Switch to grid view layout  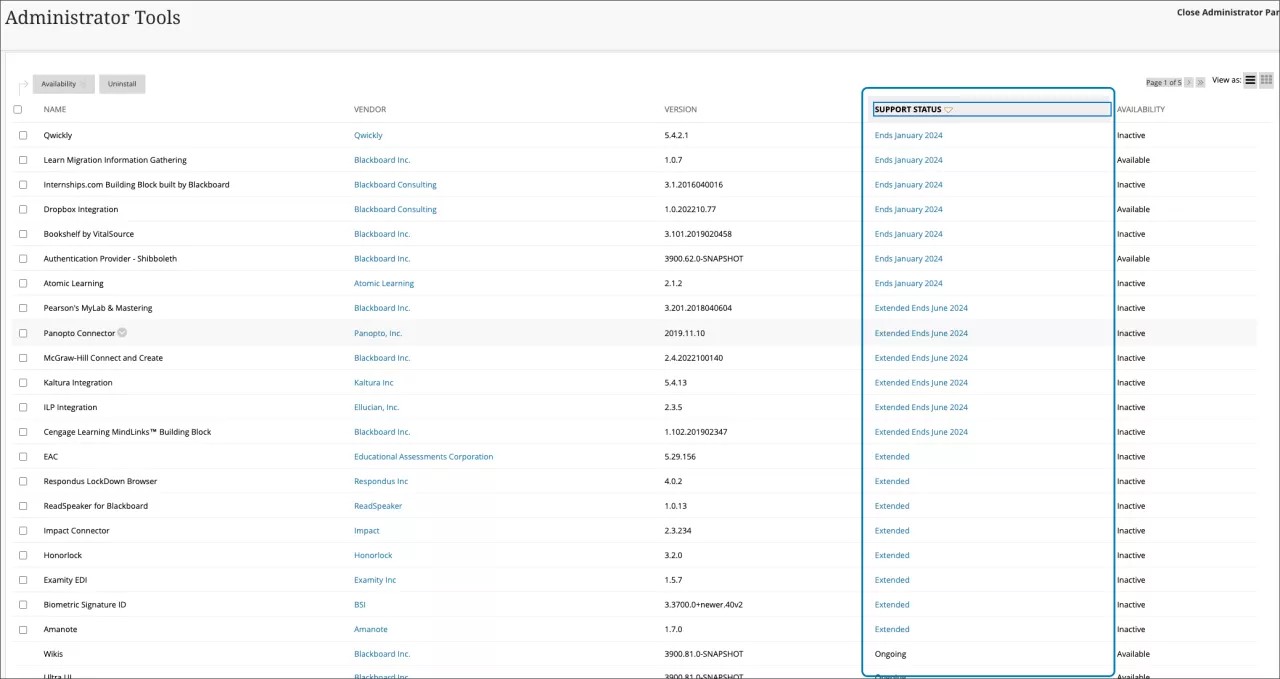click(x=1266, y=81)
